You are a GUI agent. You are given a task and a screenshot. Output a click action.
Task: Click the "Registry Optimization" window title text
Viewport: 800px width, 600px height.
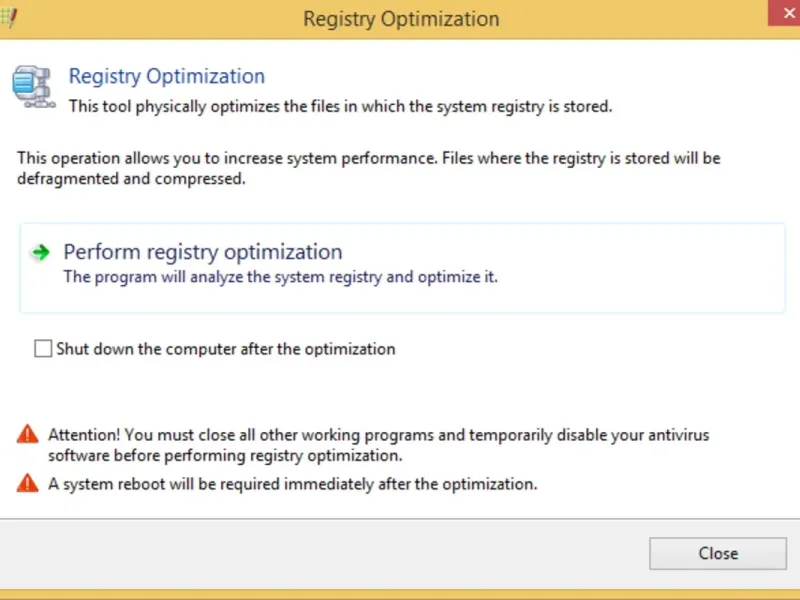[400, 19]
